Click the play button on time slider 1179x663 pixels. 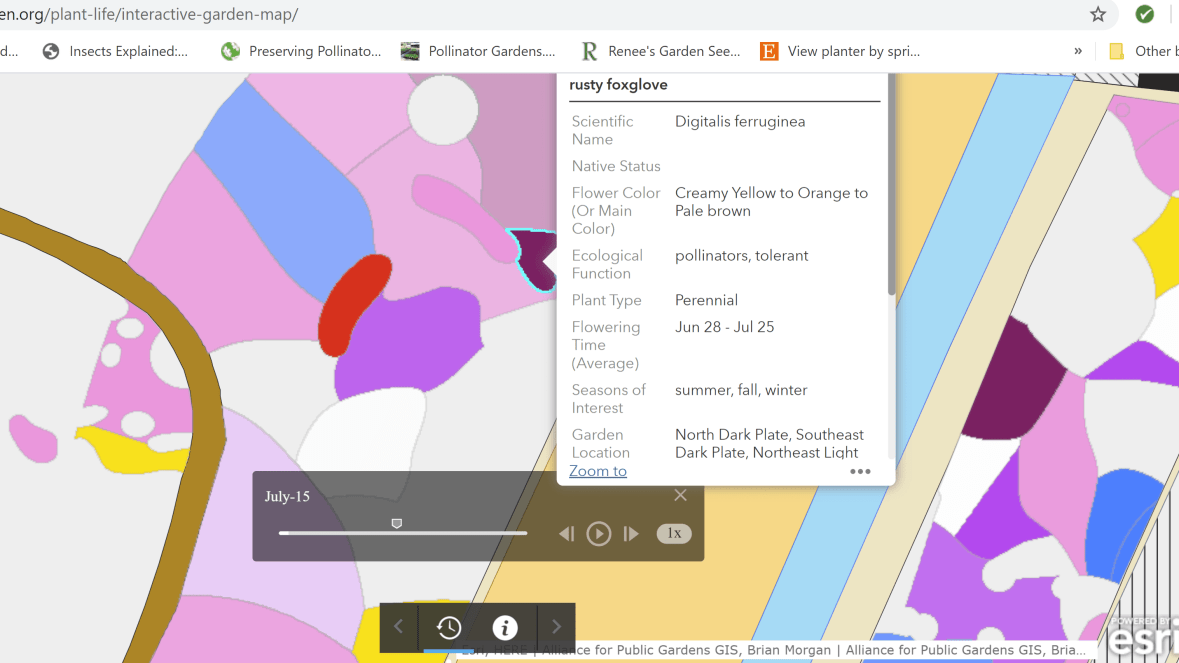pyautogui.click(x=598, y=534)
